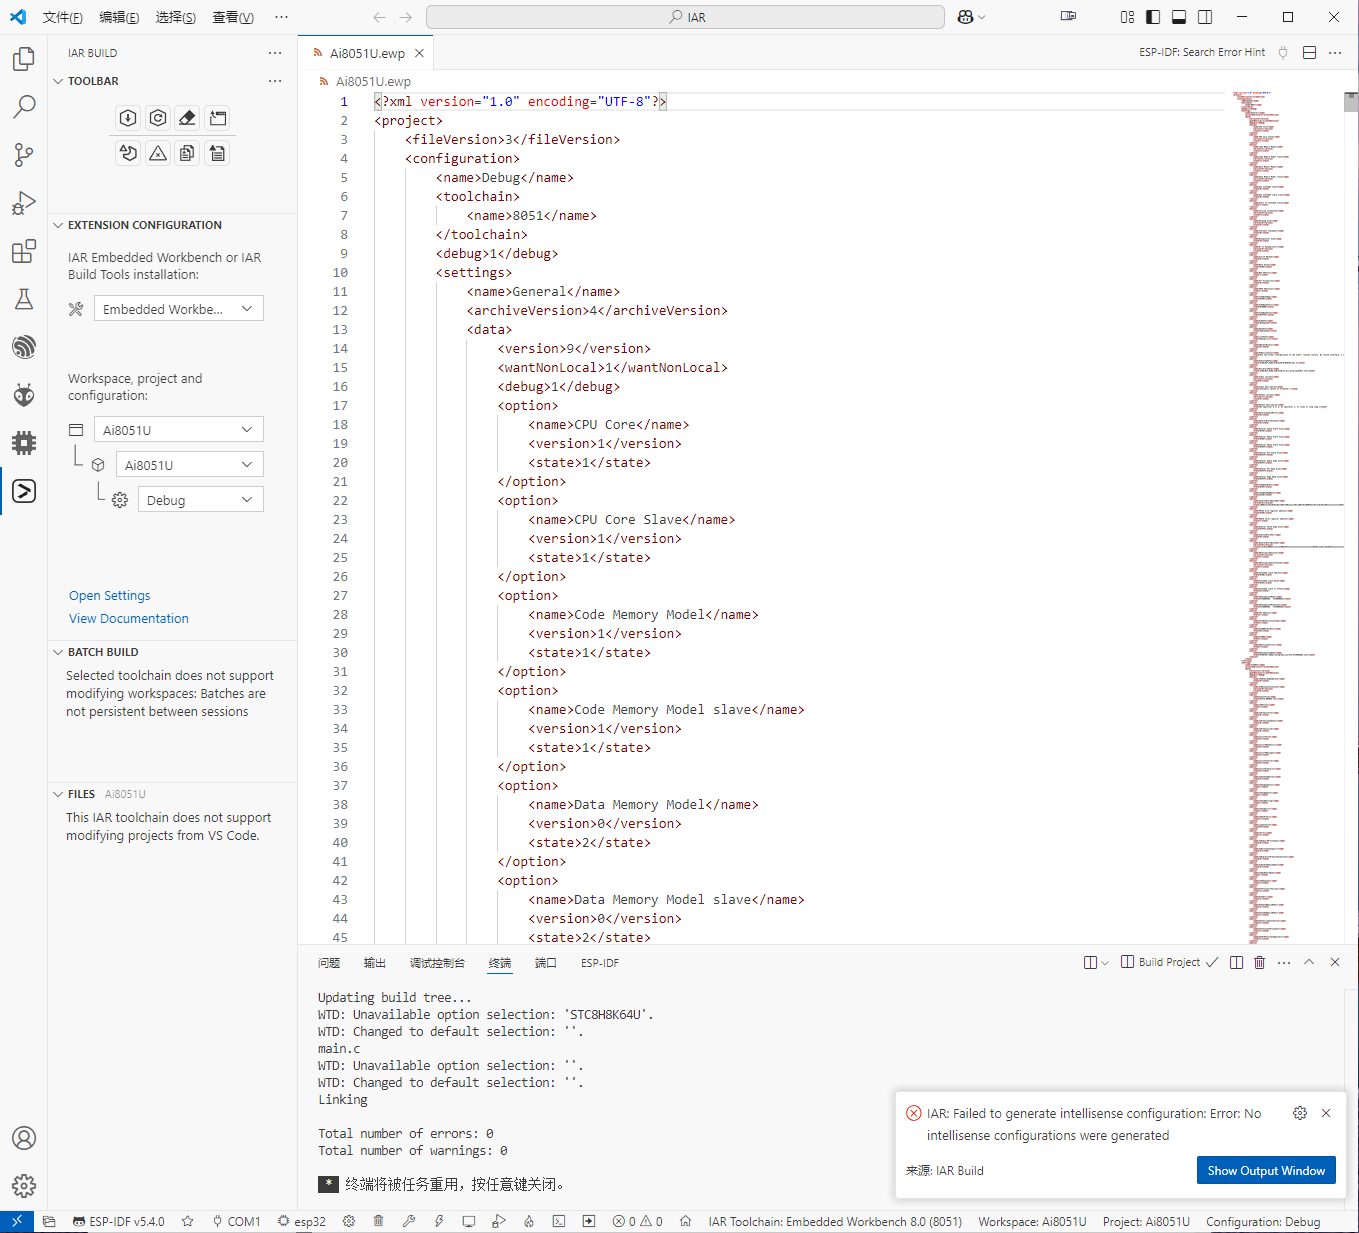Screen dimensions: 1359x1233
Task: Open the 查看(V) menu
Action: point(233,17)
